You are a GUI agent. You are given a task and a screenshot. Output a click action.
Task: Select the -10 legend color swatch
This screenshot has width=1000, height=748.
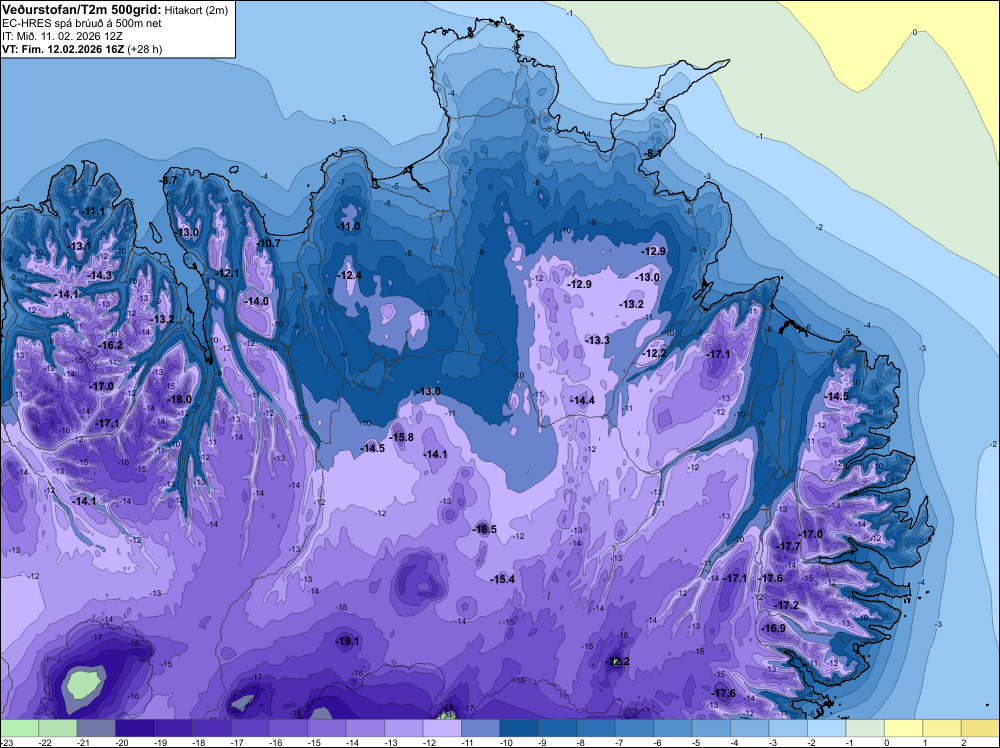click(519, 728)
